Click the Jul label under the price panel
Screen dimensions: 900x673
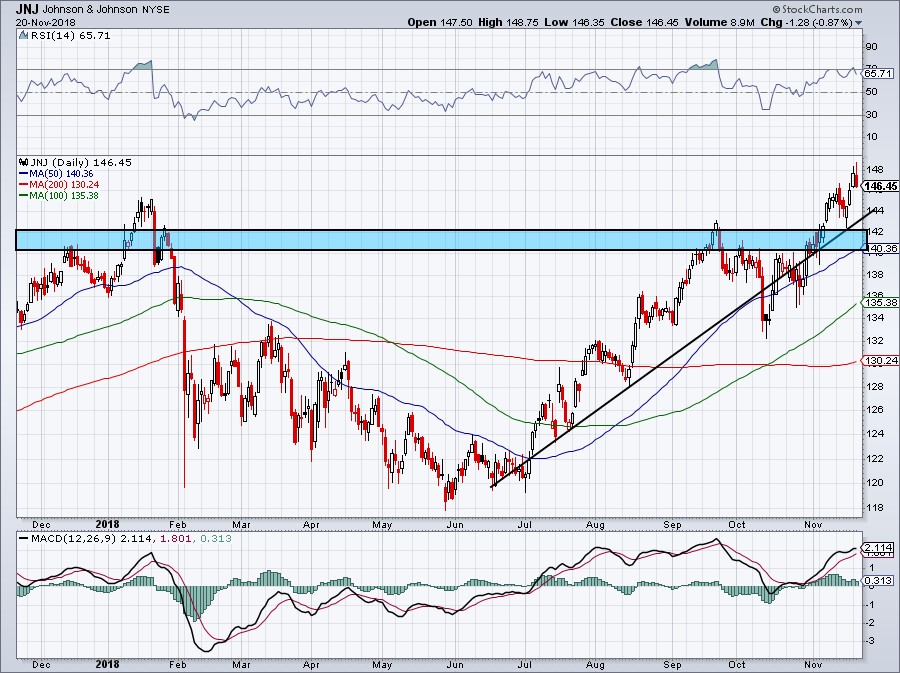(x=524, y=524)
